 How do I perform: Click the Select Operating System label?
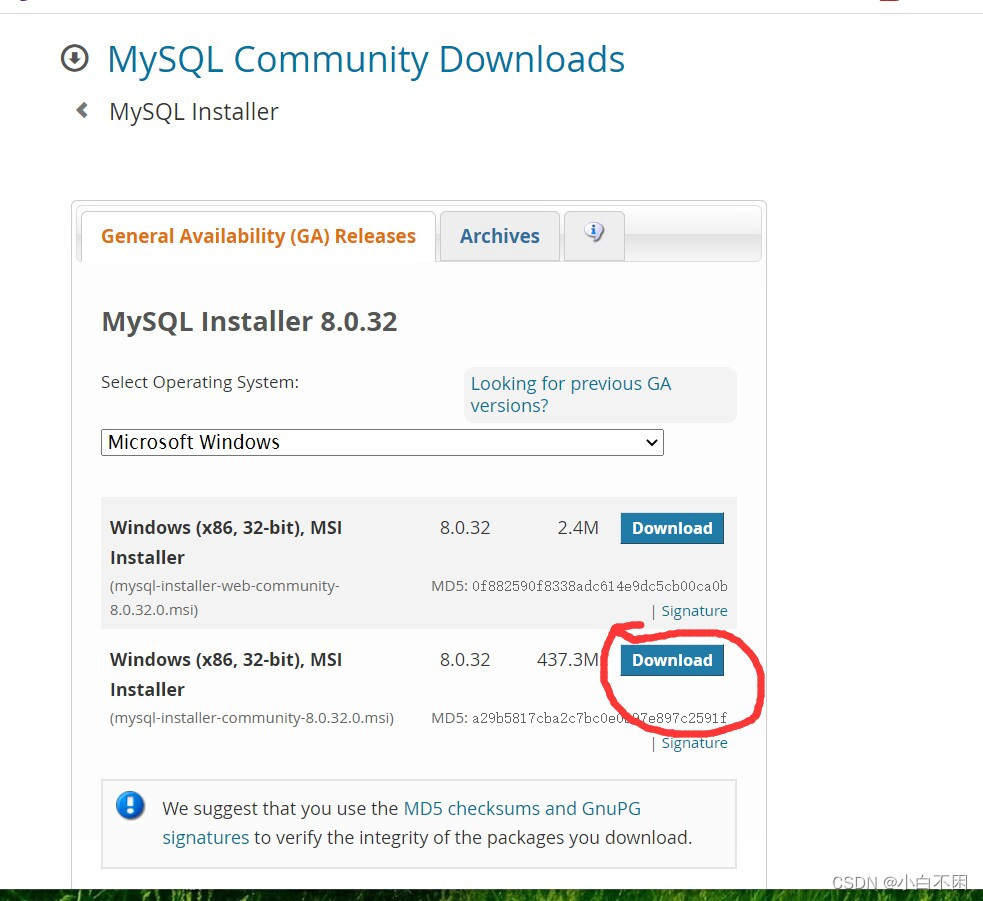[200, 382]
